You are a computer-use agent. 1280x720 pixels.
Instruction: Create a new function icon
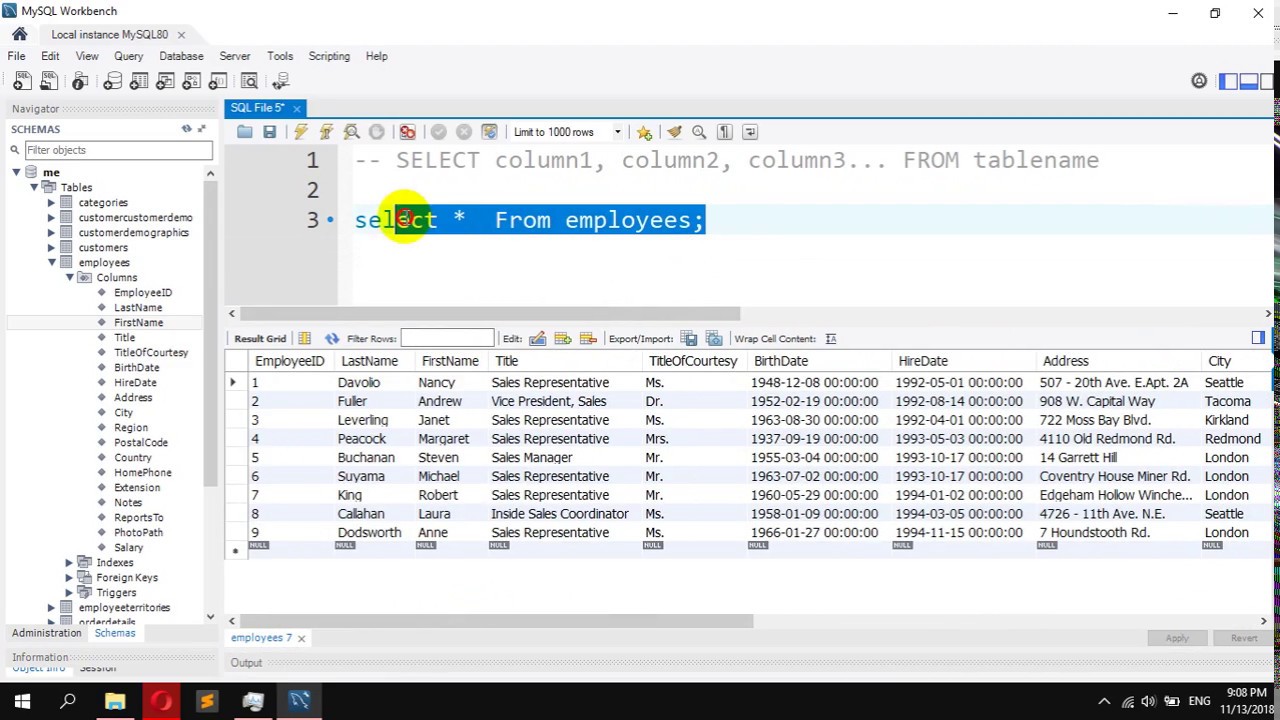pos(217,81)
